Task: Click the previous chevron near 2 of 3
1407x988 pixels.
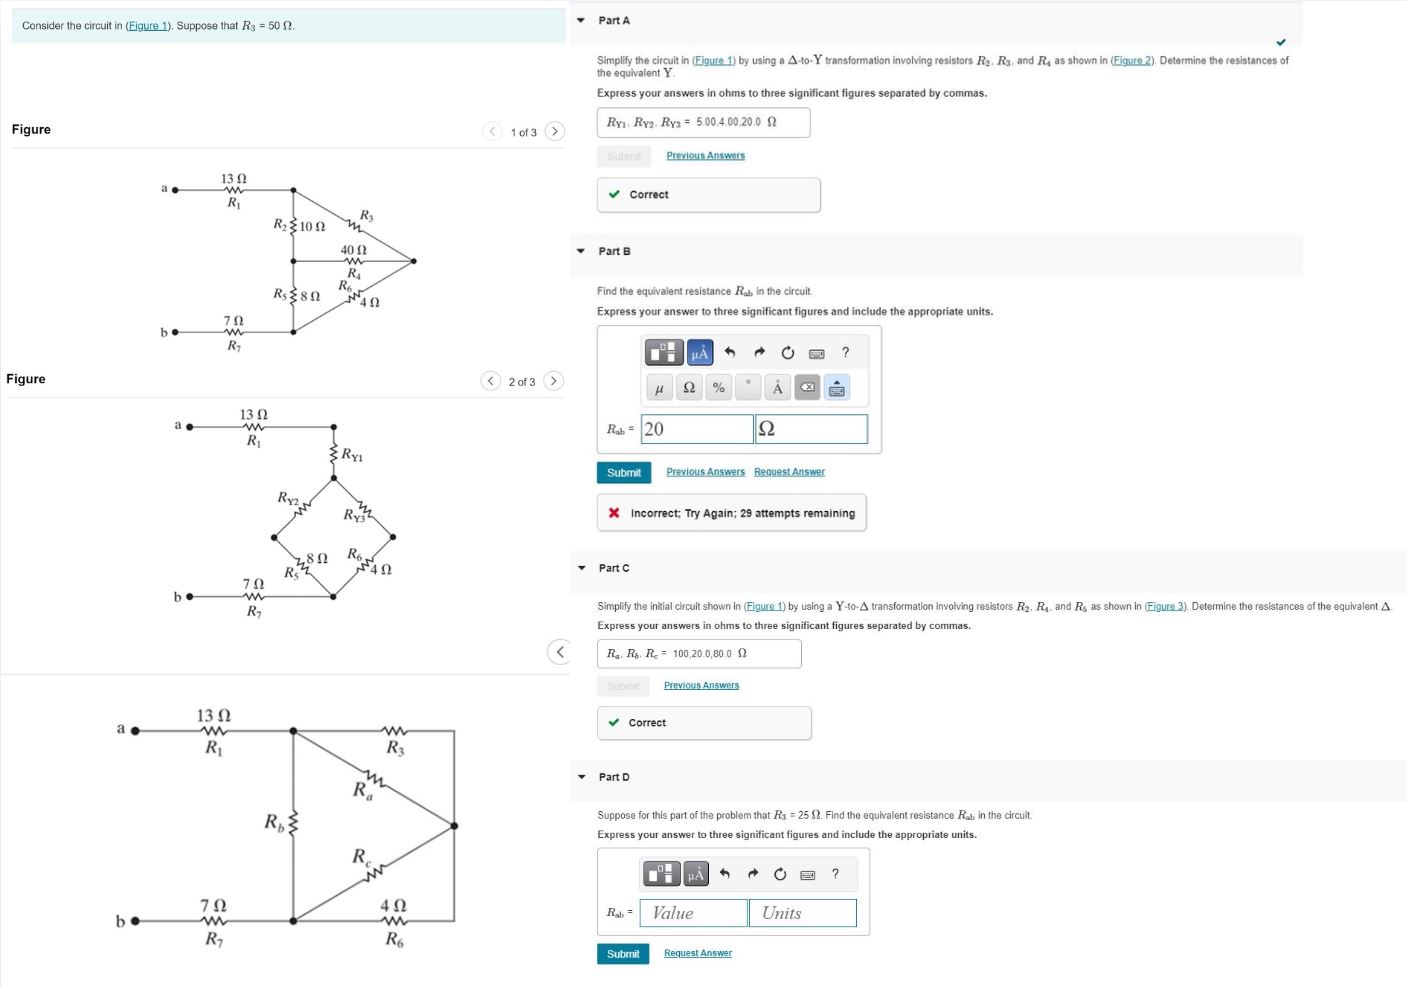Action: click(x=490, y=381)
